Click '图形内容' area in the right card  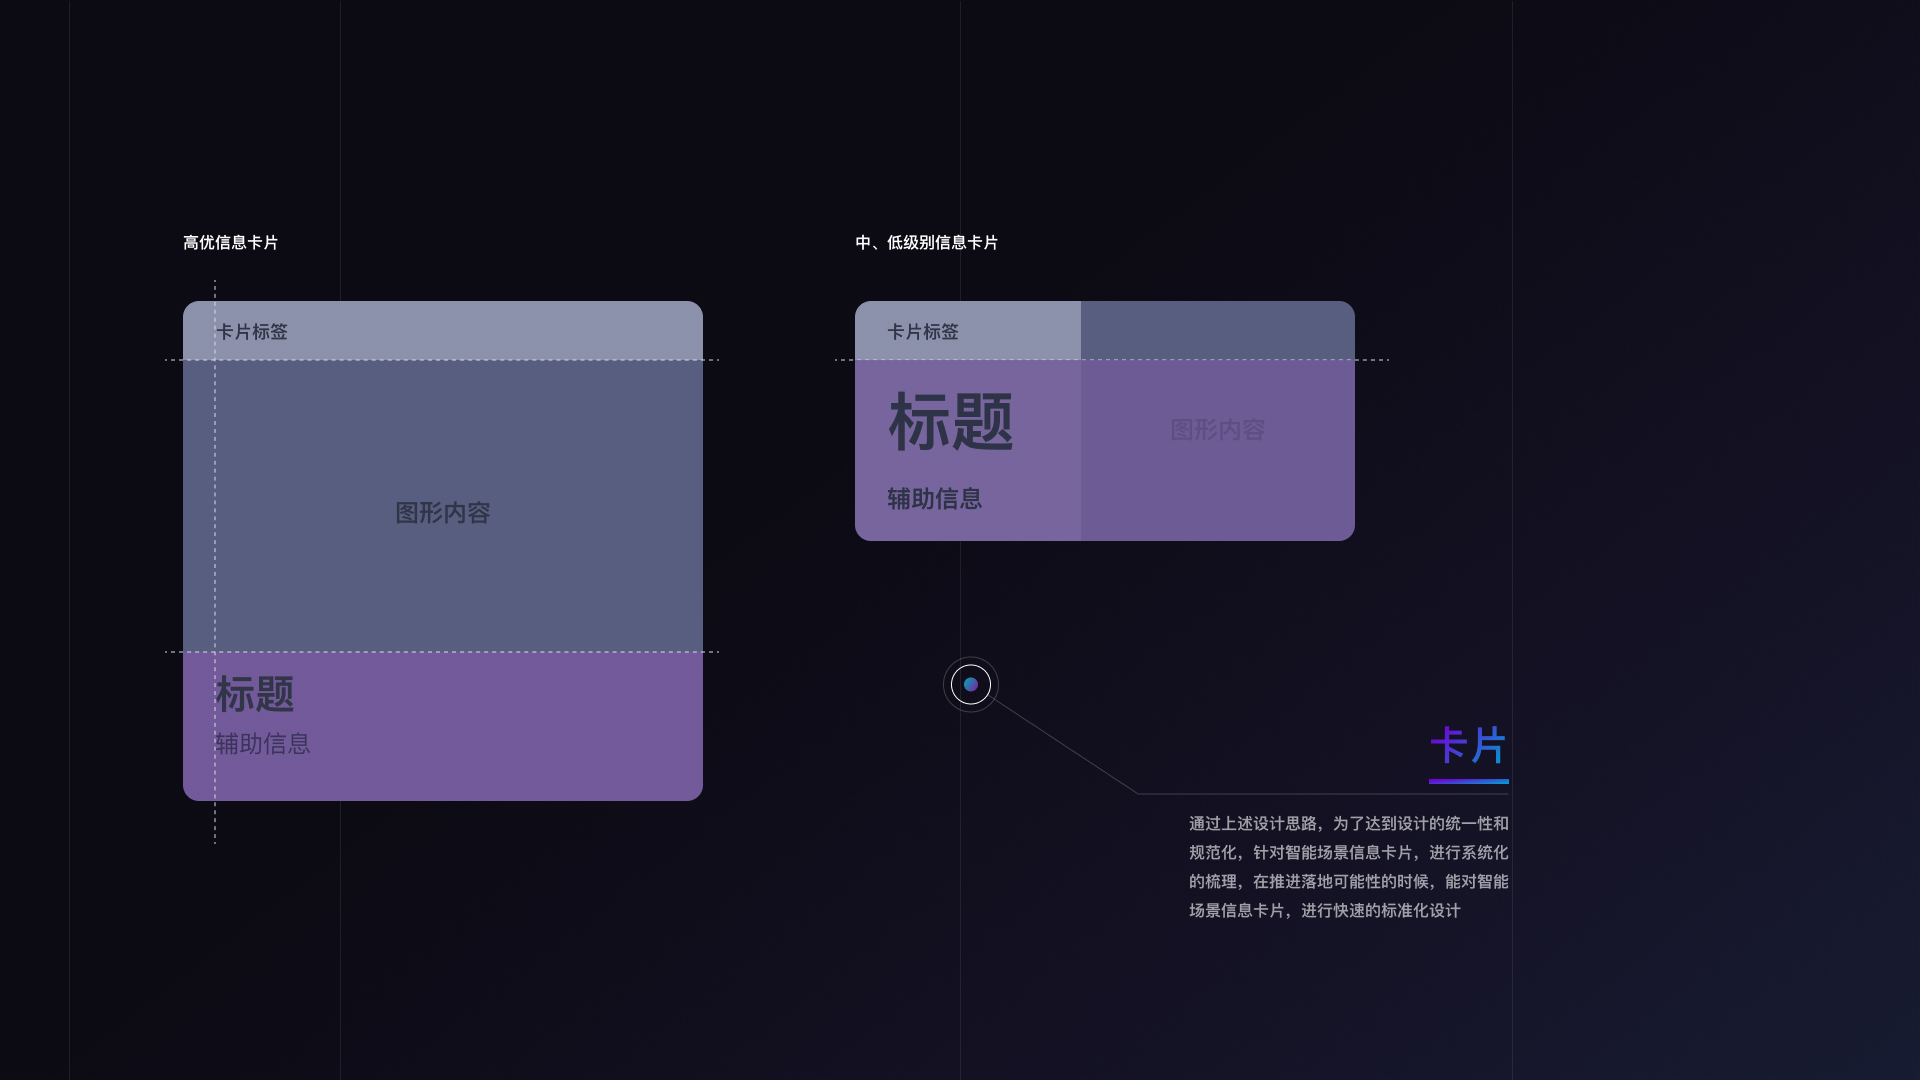tap(1218, 430)
